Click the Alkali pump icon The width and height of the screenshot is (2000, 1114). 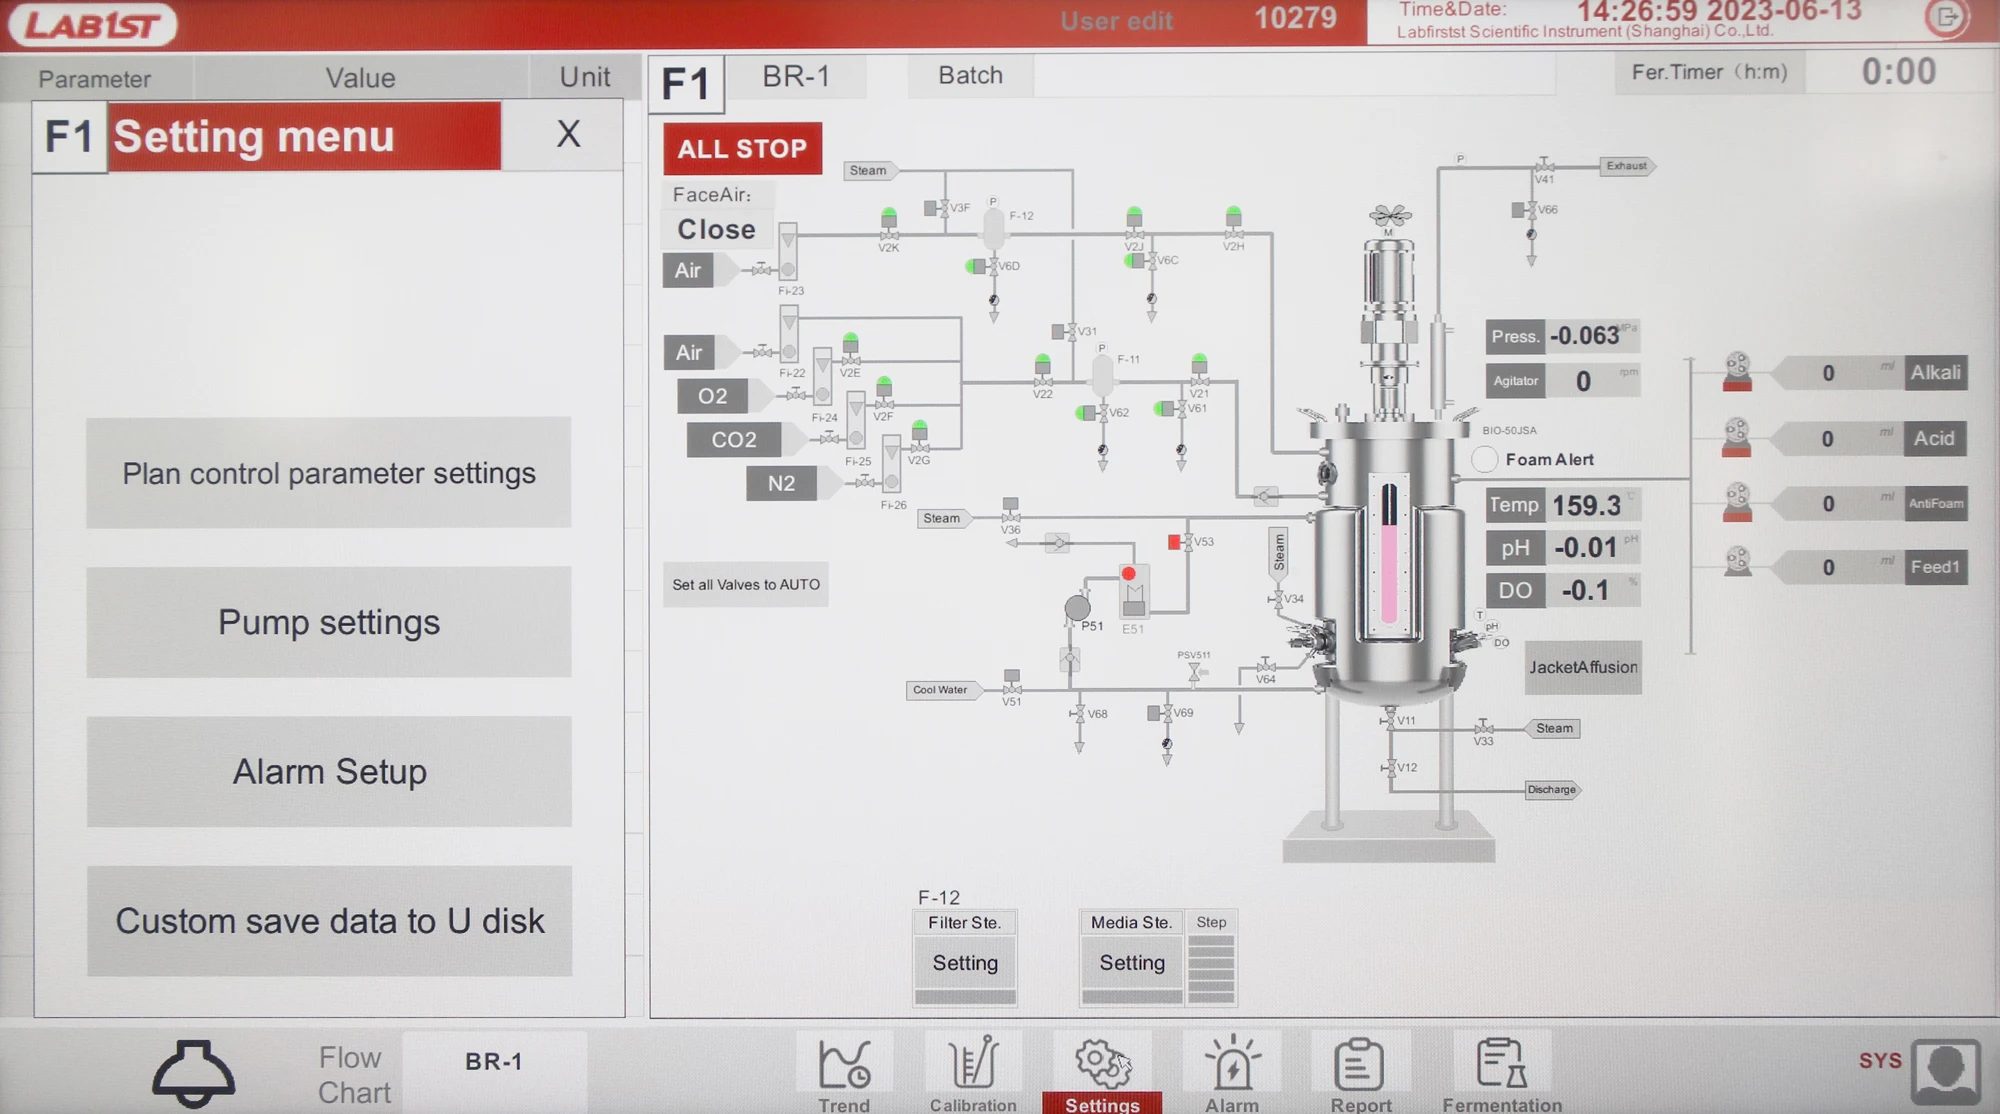[x=1738, y=372]
